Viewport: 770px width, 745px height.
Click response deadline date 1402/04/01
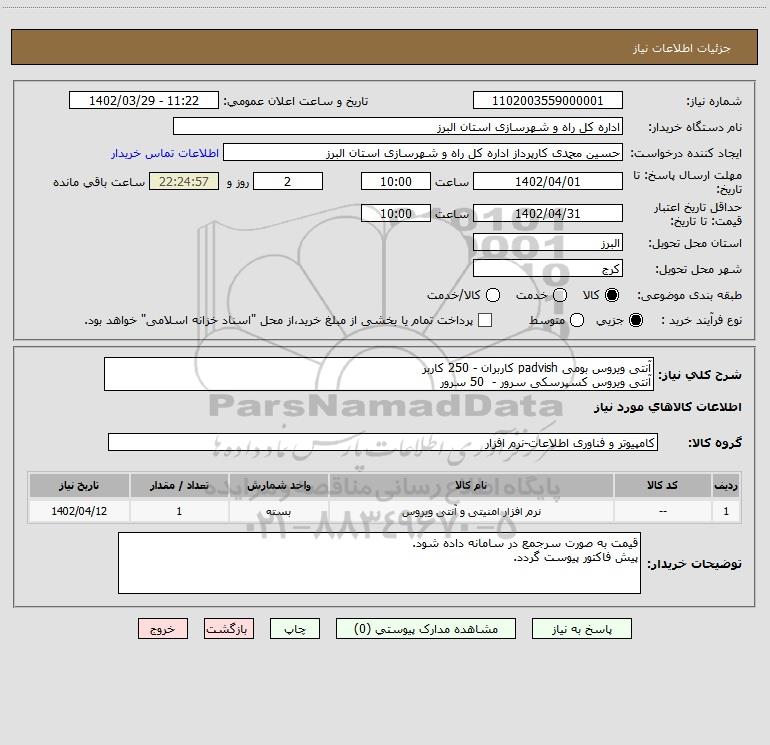click(x=548, y=181)
